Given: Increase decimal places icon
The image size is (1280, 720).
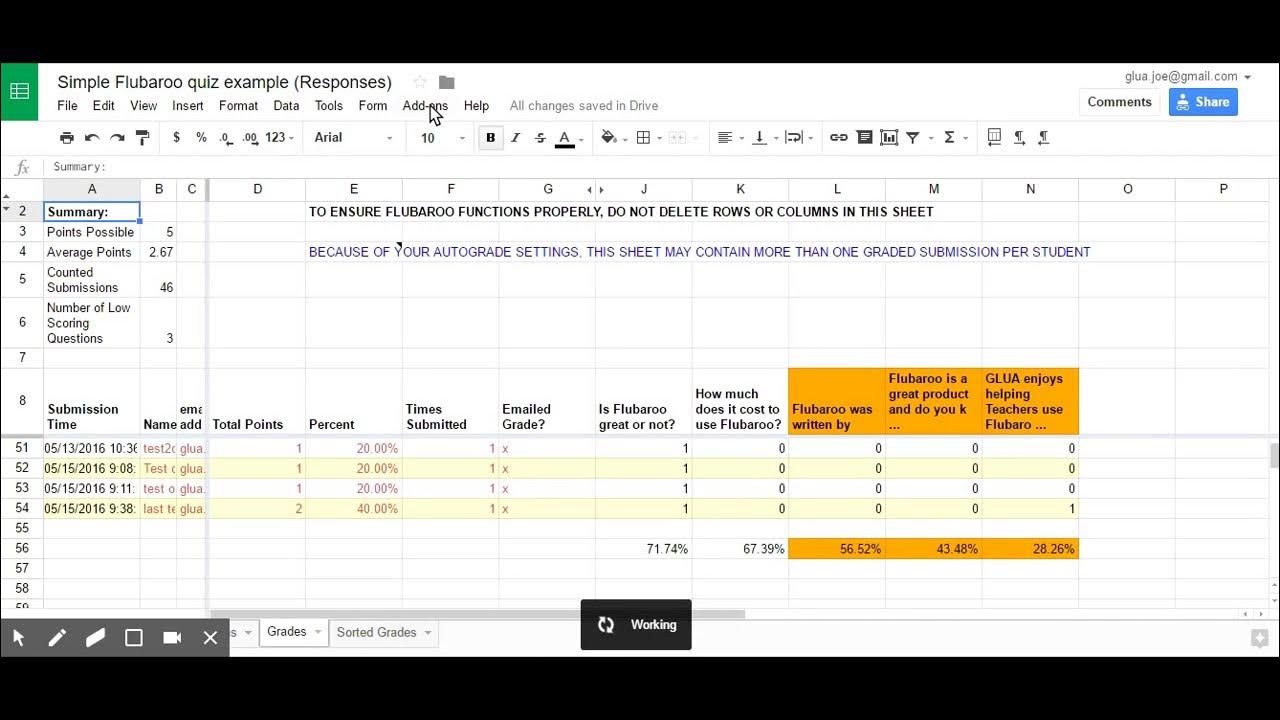Looking at the screenshot, I should pyautogui.click(x=251, y=138).
